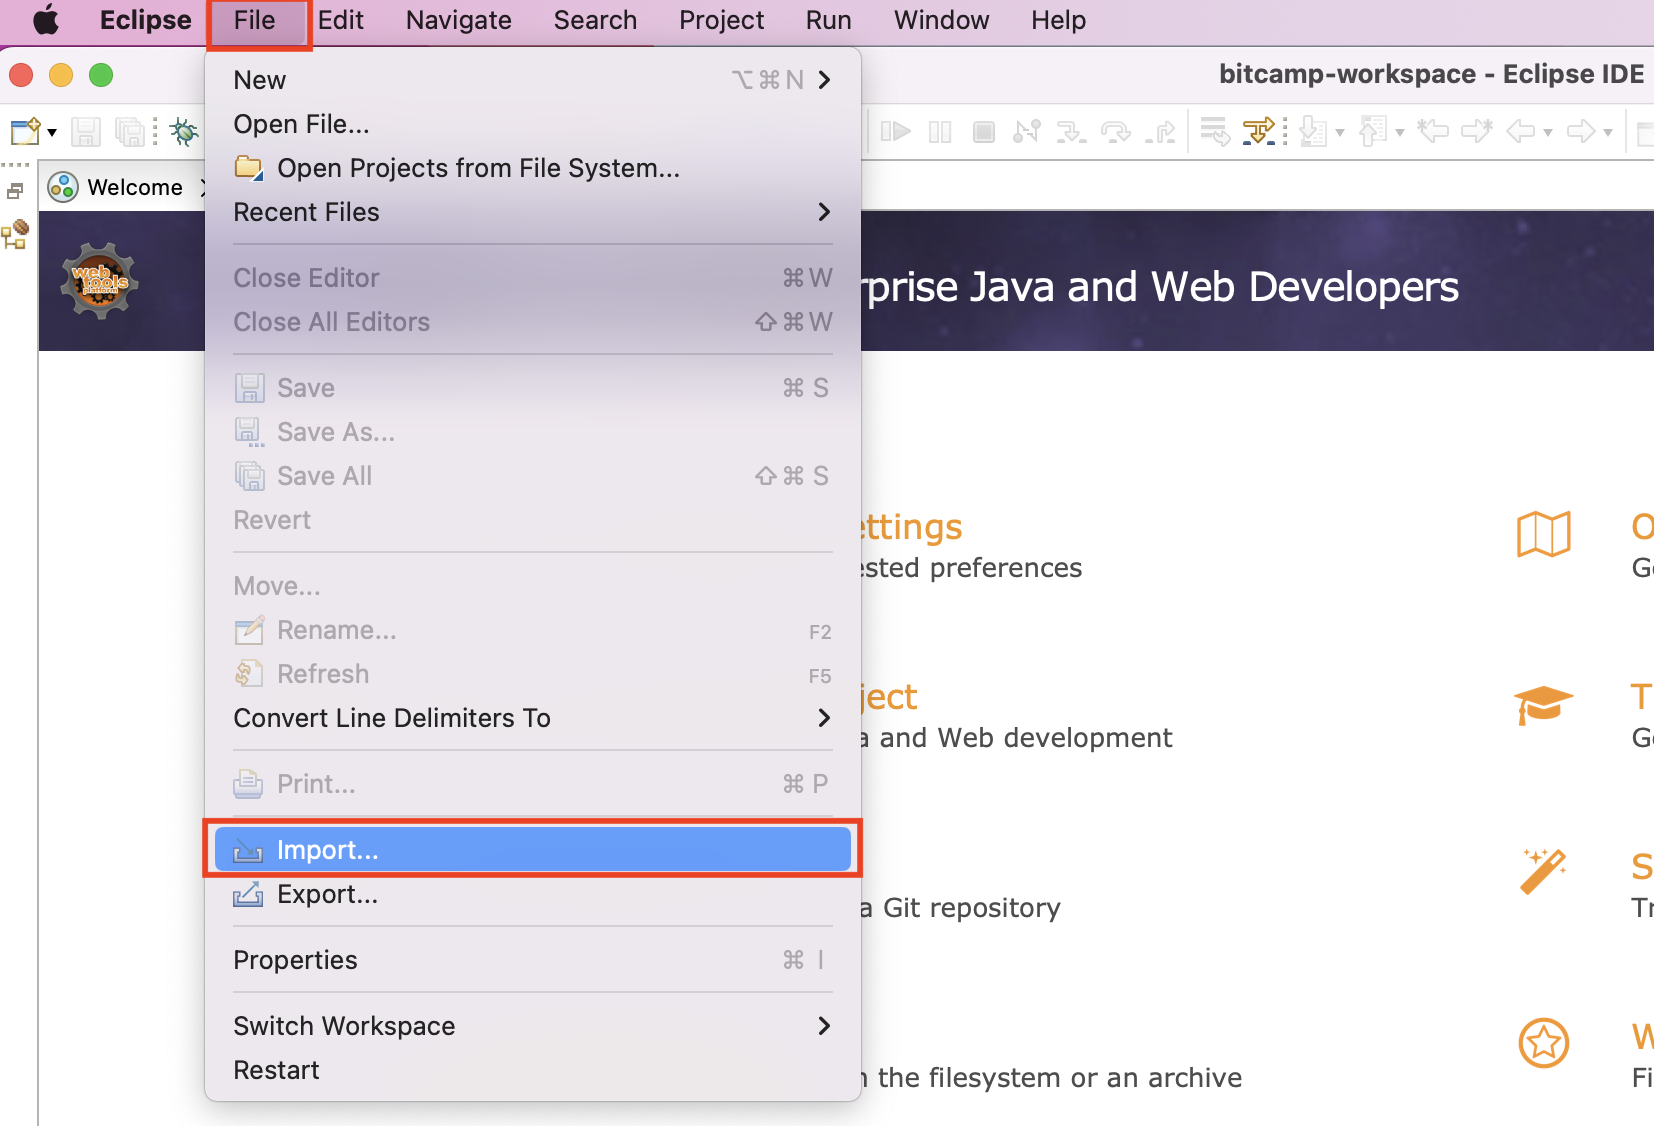Click the star What's New icon
Image resolution: width=1654 pixels, height=1126 pixels.
point(1544,1043)
